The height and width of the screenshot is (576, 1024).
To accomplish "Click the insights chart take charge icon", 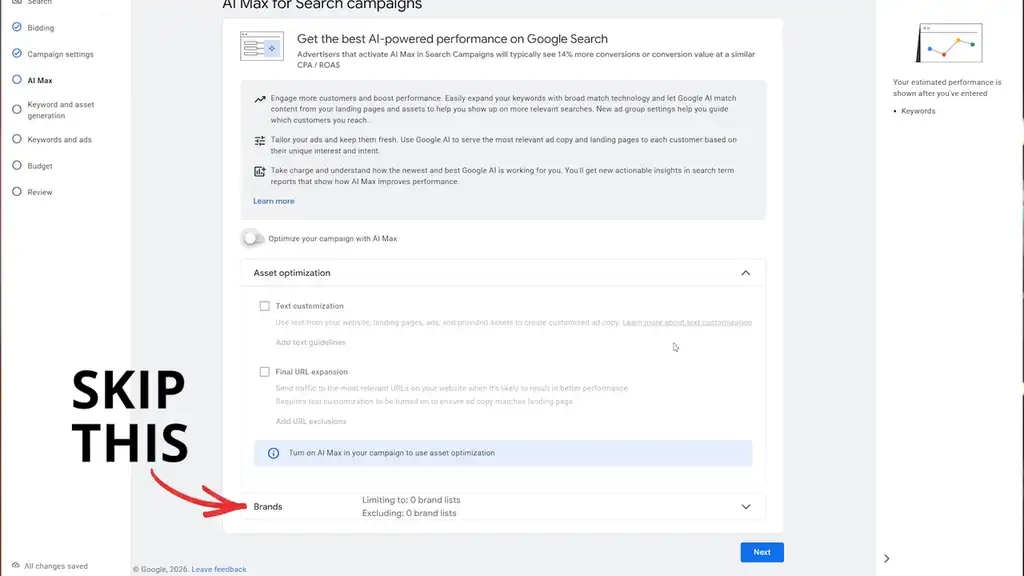I will (260, 171).
